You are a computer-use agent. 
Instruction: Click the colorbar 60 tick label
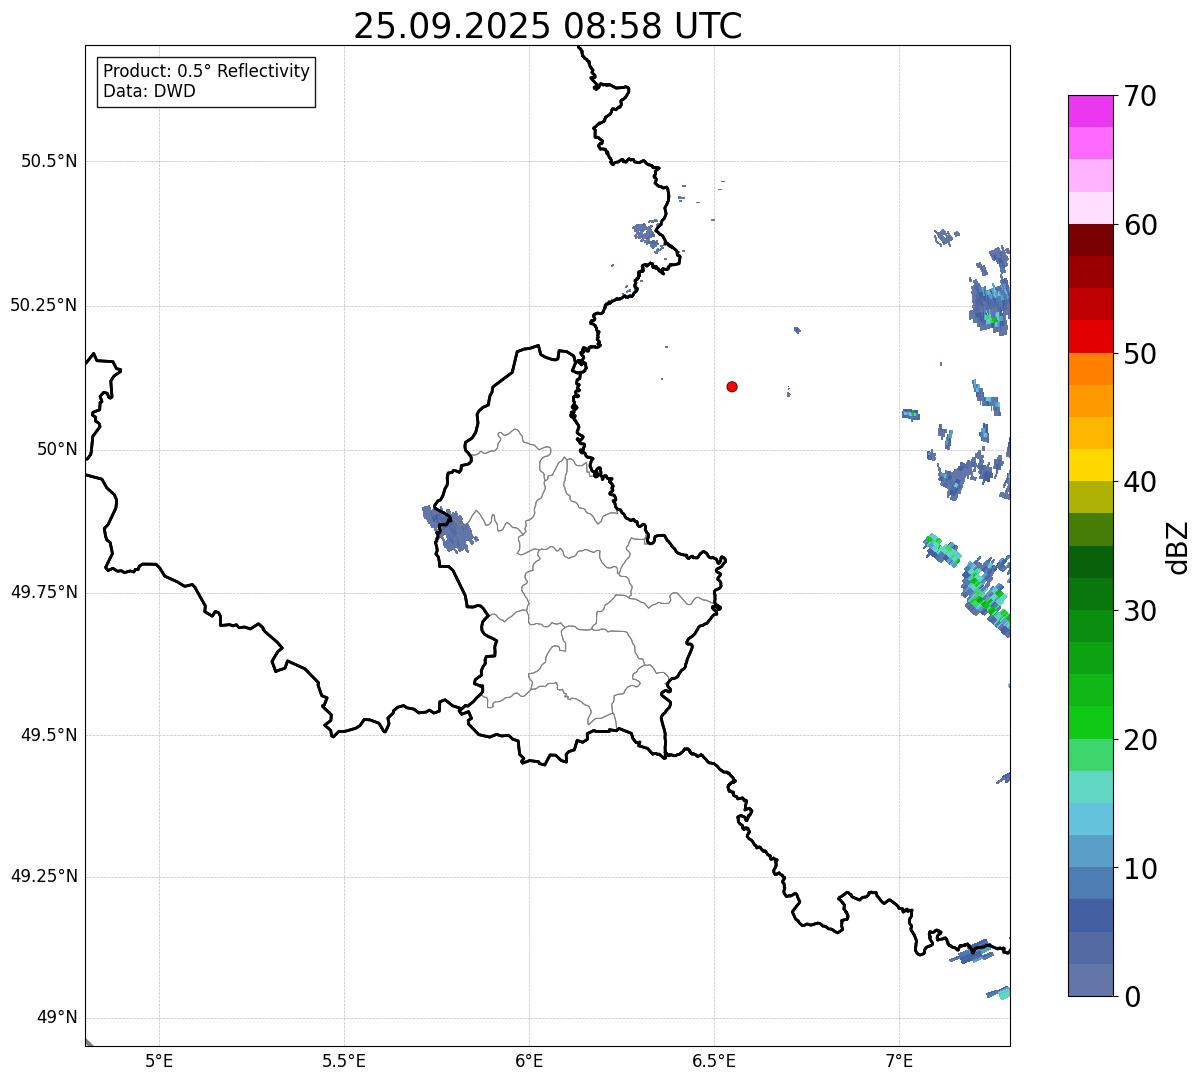point(1140,225)
